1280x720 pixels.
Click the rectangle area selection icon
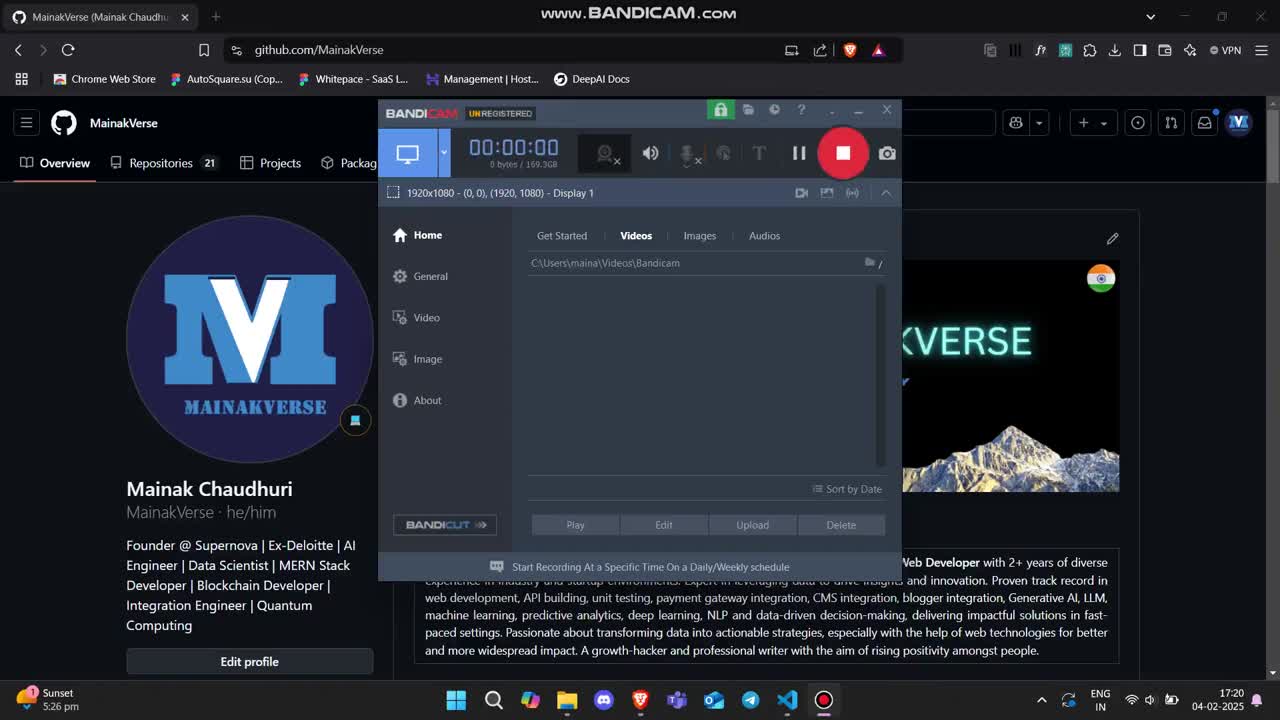click(393, 193)
